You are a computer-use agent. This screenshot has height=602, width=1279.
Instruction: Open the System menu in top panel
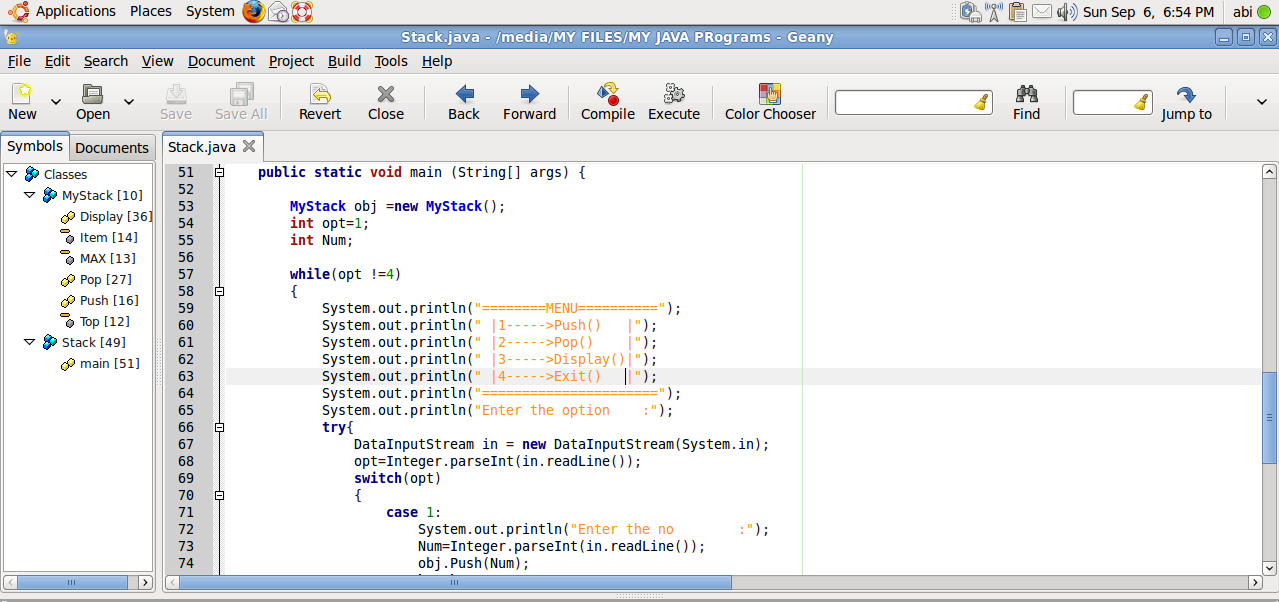[210, 11]
